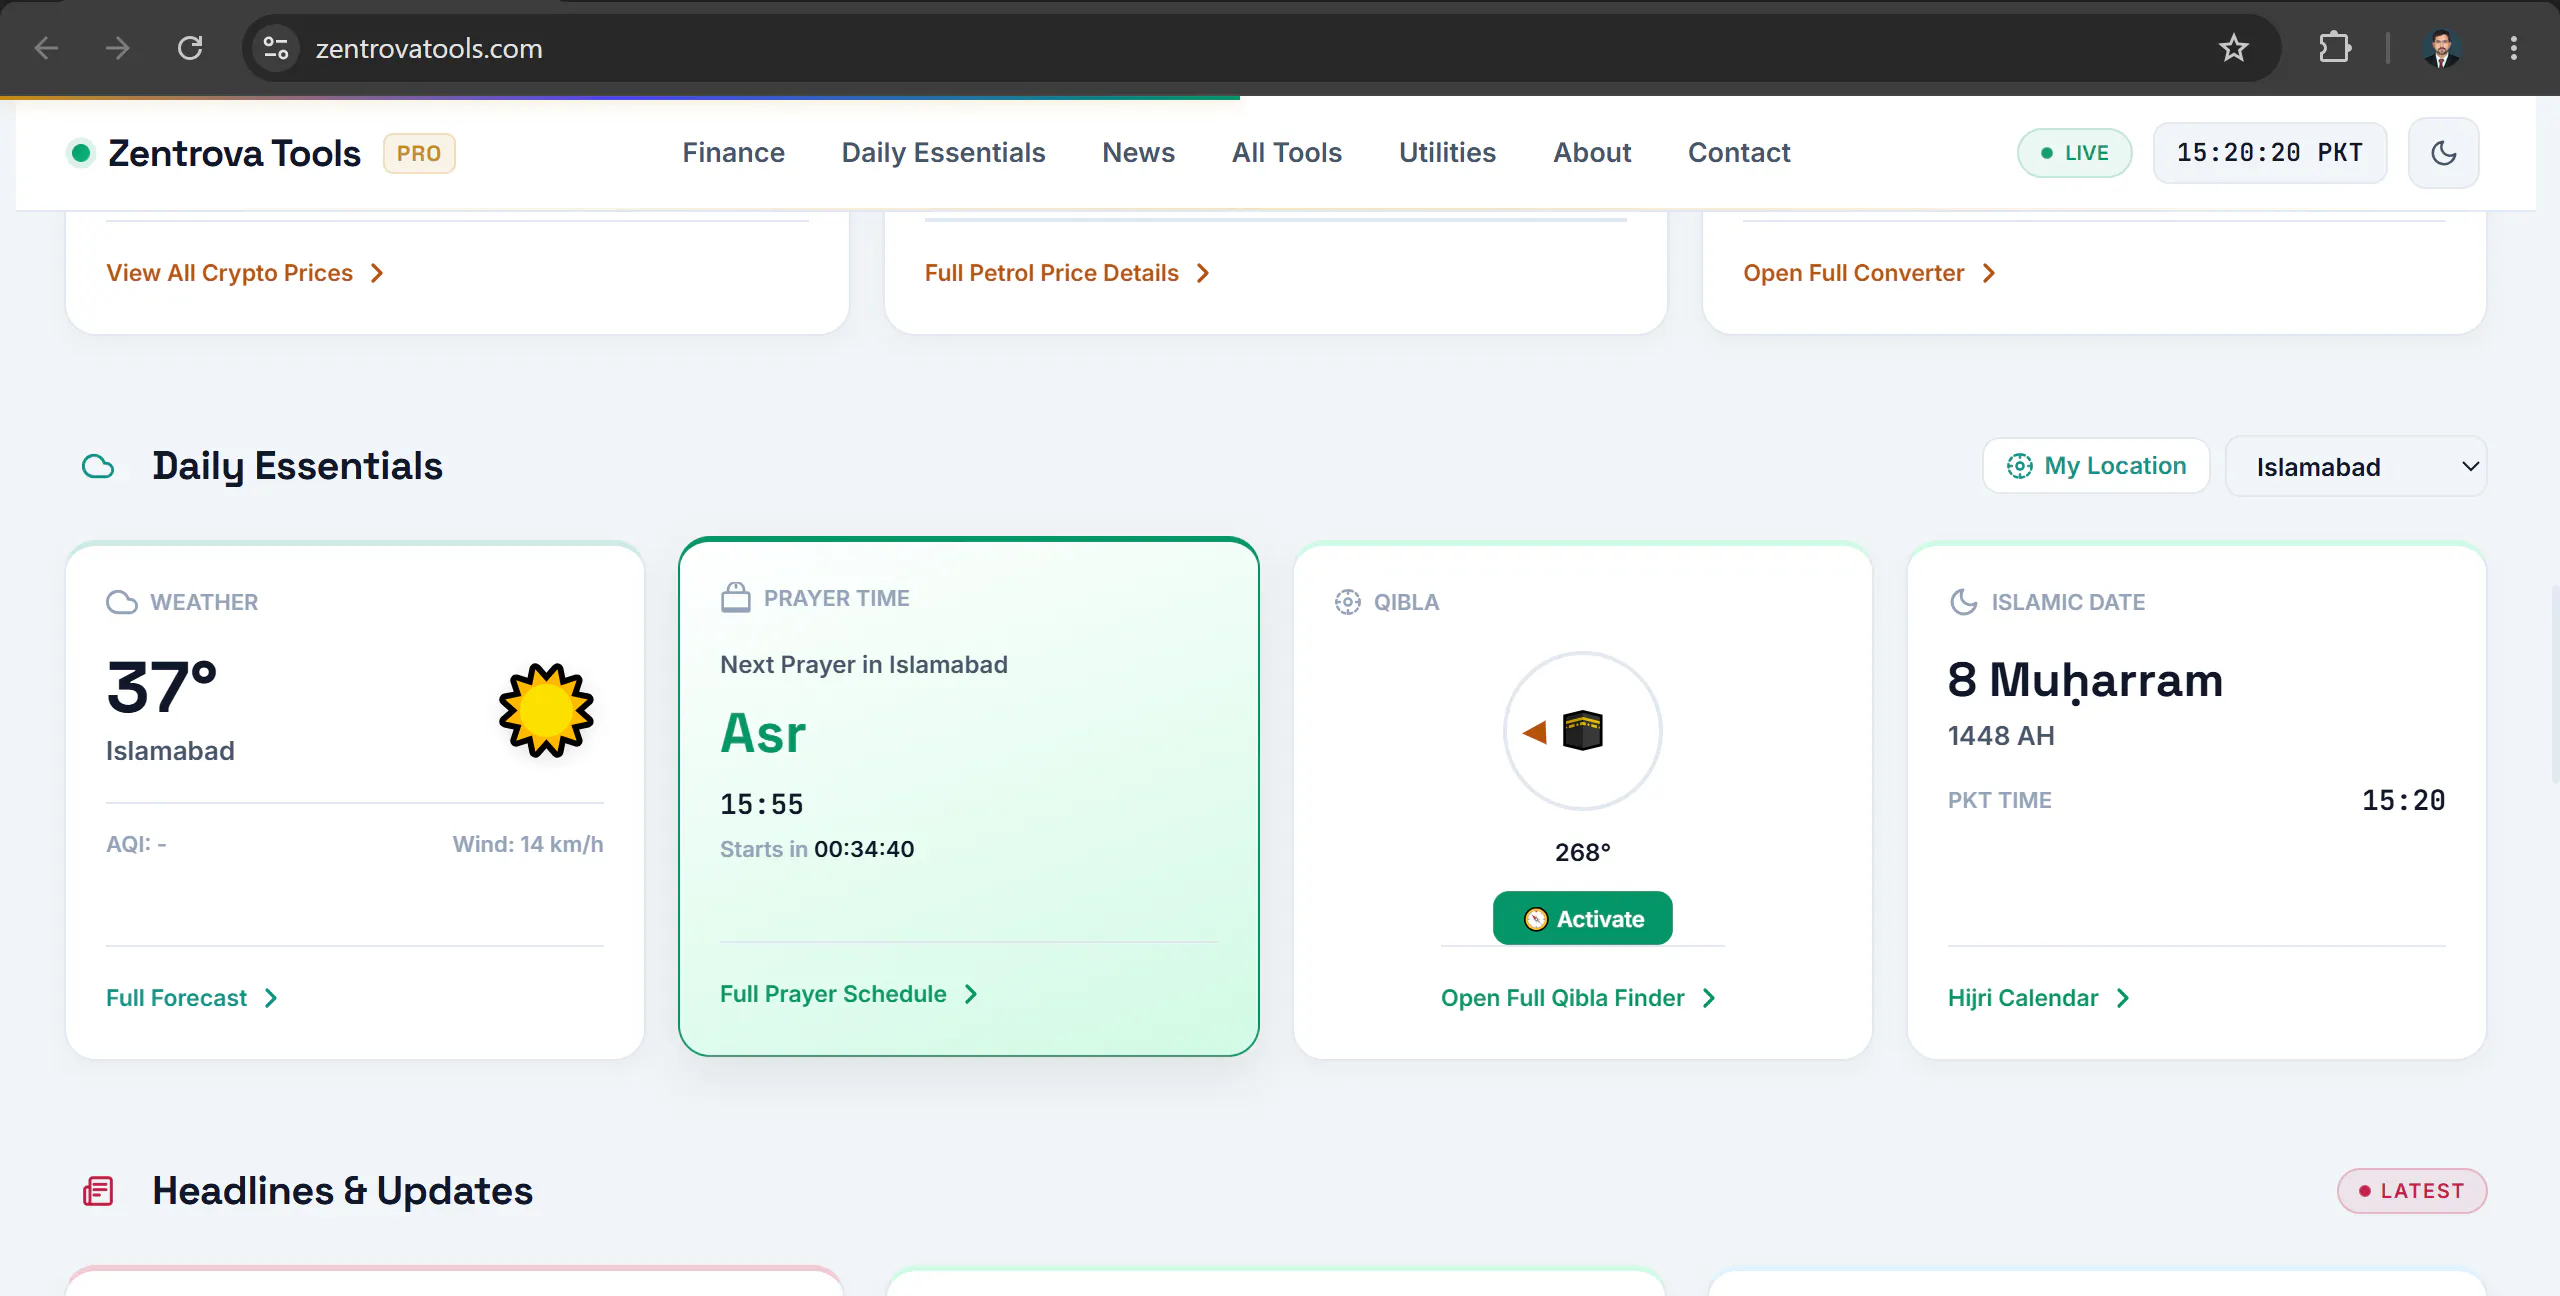Screen dimensions: 2560x1296
Task: Click the browser forward arrow
Action: 118,48
